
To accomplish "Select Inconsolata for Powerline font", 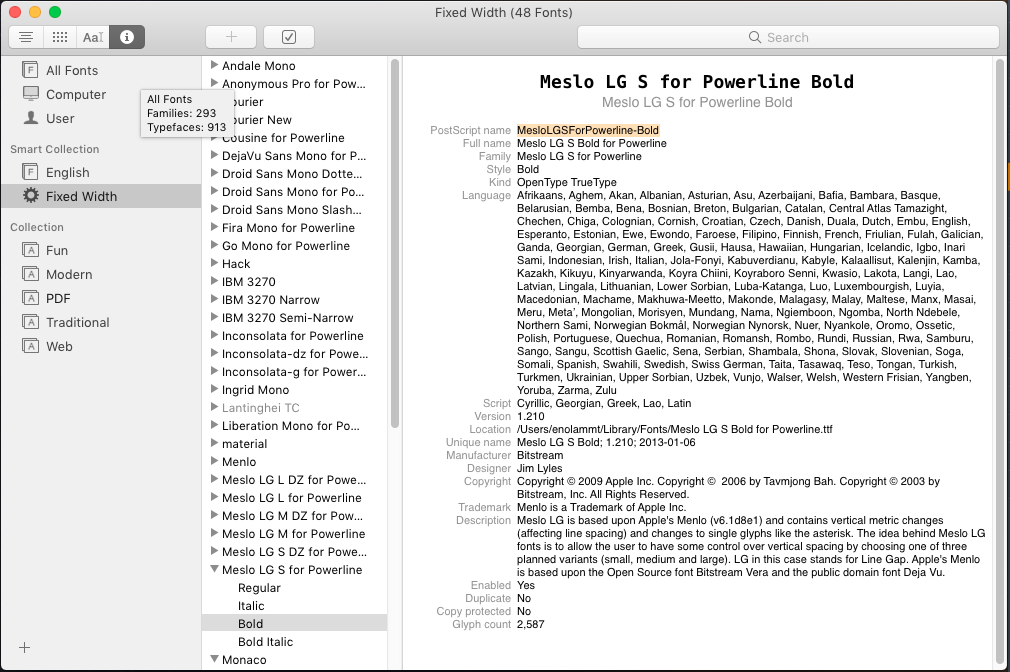I will [292, 336].
